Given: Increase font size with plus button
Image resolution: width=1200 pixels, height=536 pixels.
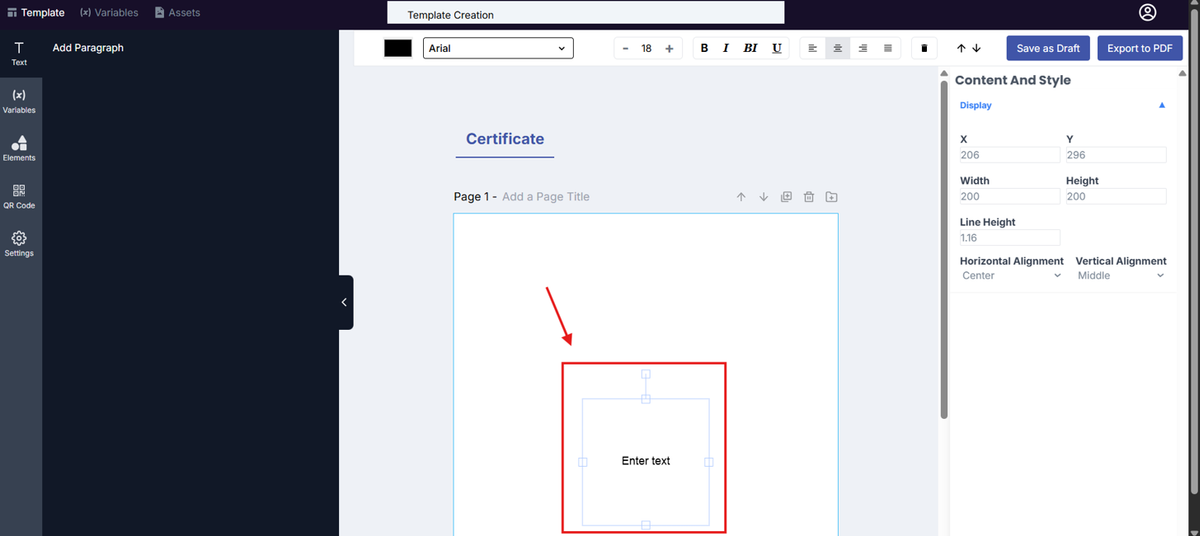Looking at the screenshot, I should coord(669,48).
